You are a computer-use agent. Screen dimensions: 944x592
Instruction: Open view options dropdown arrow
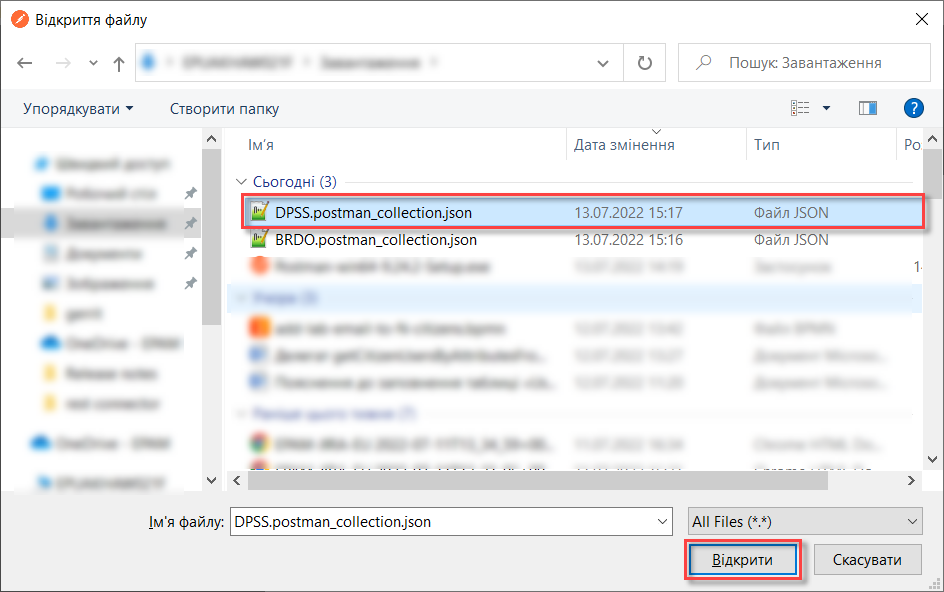(x=827, y=108)
